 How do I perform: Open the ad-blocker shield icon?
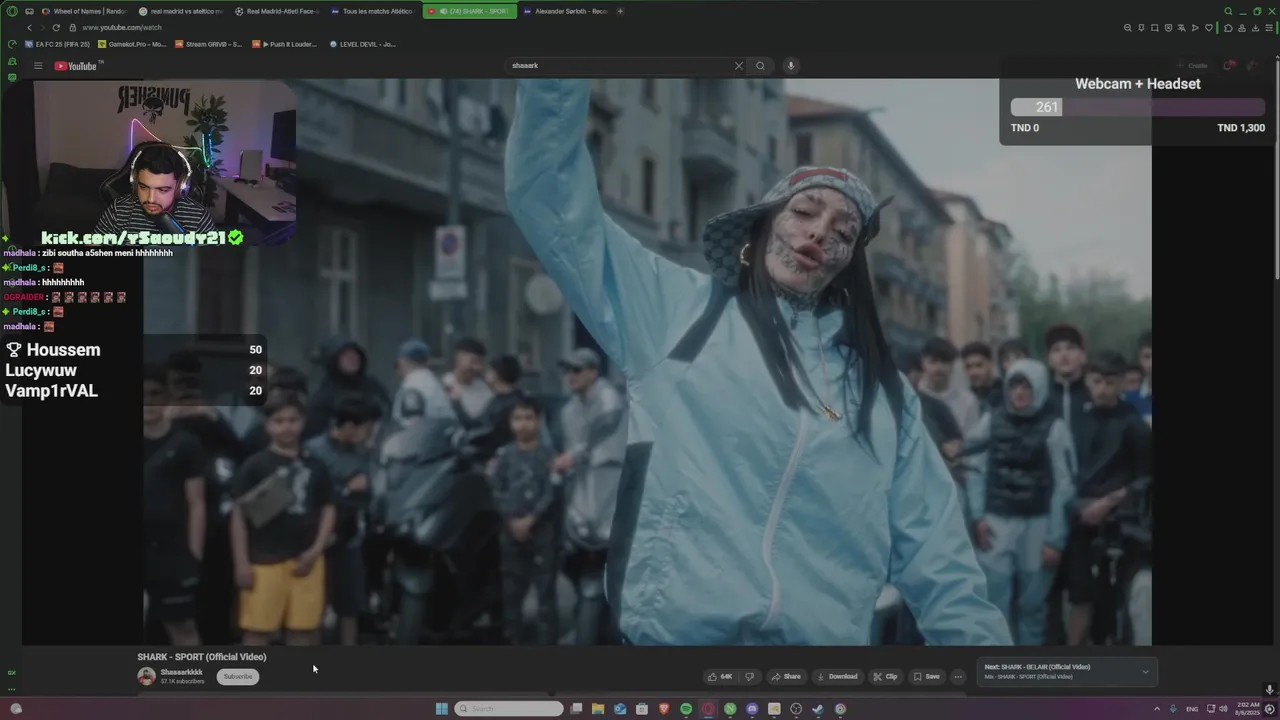[1168, 28]
